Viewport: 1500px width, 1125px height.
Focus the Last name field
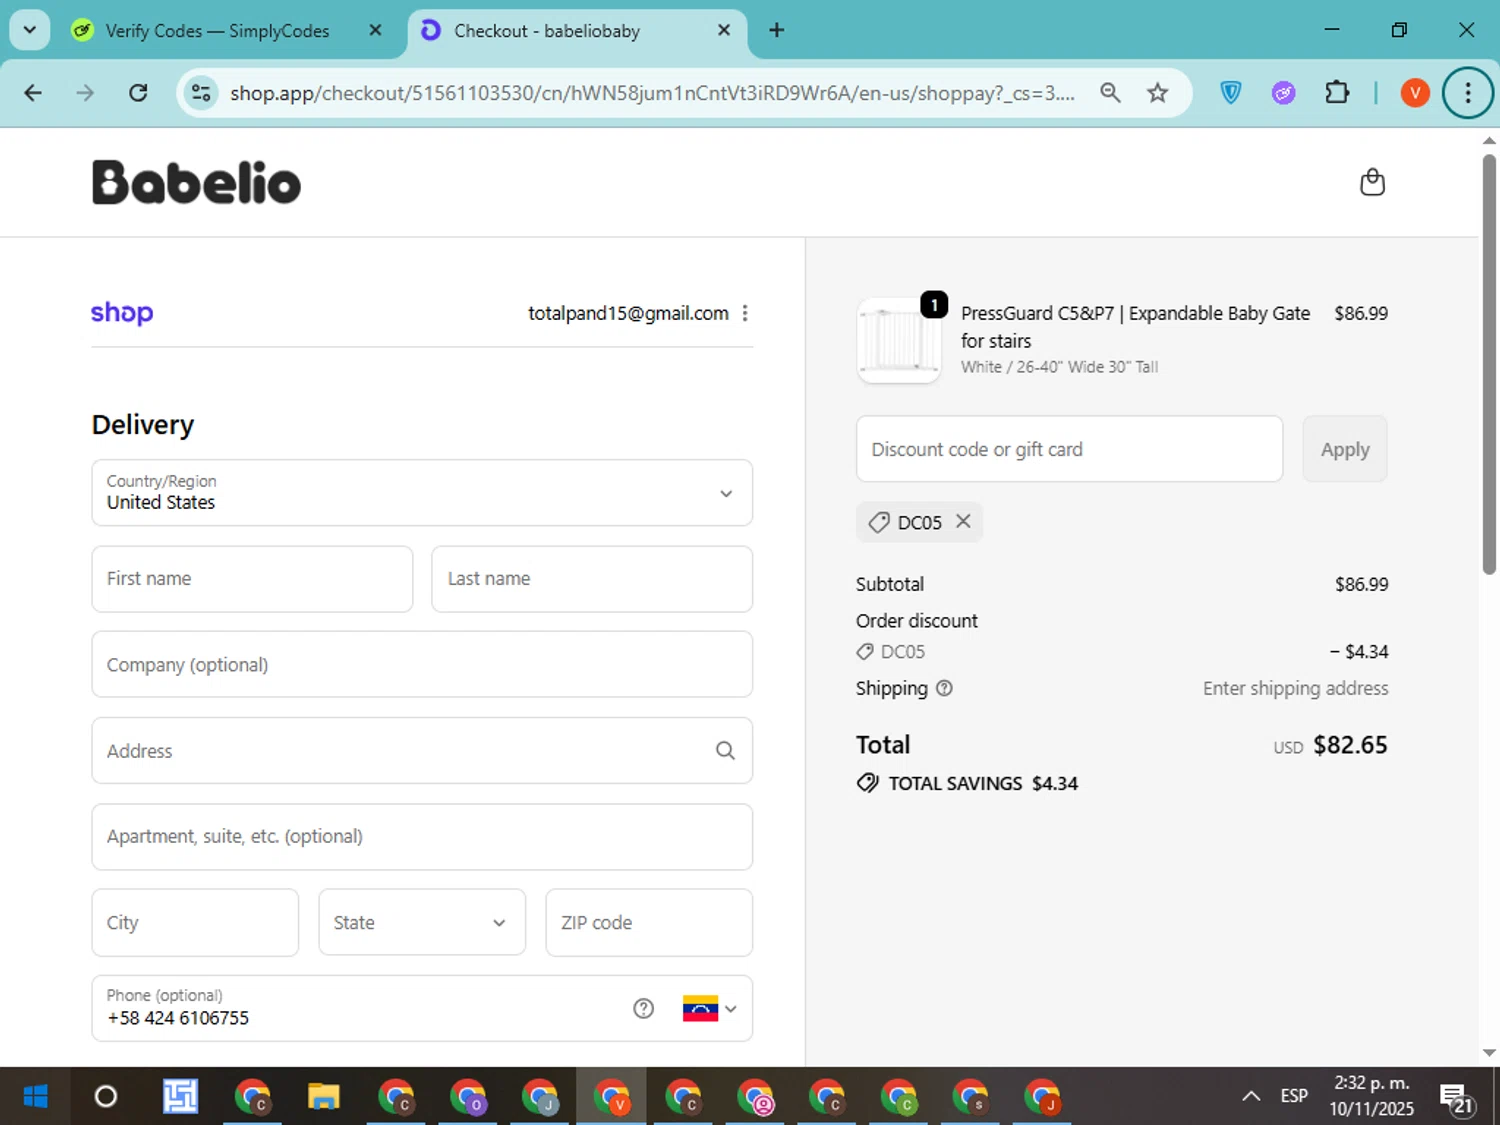[x=592, y=579]
